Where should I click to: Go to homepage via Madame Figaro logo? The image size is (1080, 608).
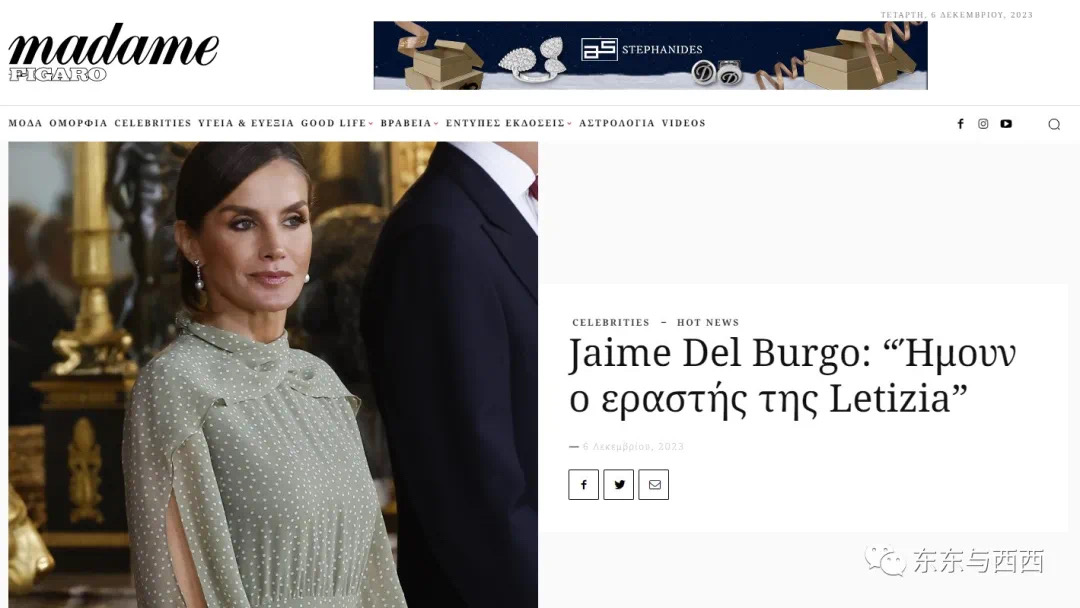[113, 53]
